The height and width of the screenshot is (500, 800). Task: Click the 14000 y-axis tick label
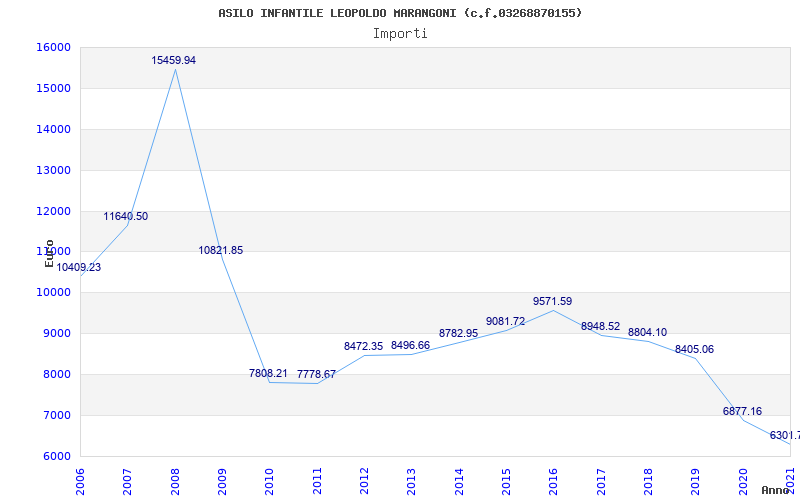[53, 130]
